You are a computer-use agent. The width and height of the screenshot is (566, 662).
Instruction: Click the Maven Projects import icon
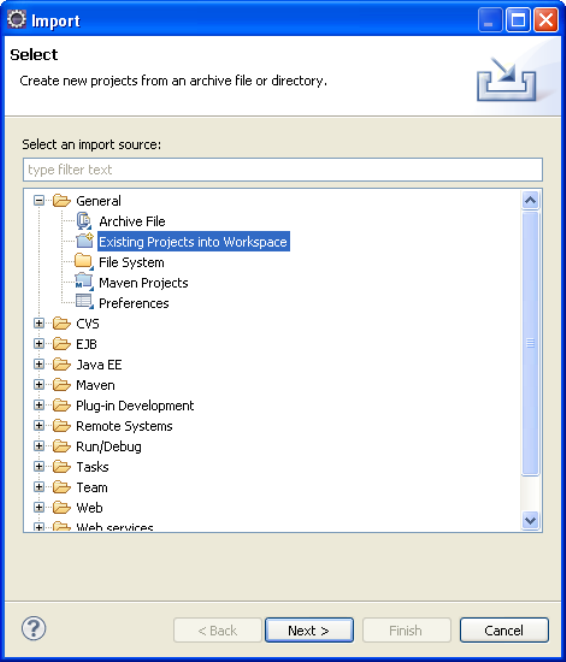(84, 282)
